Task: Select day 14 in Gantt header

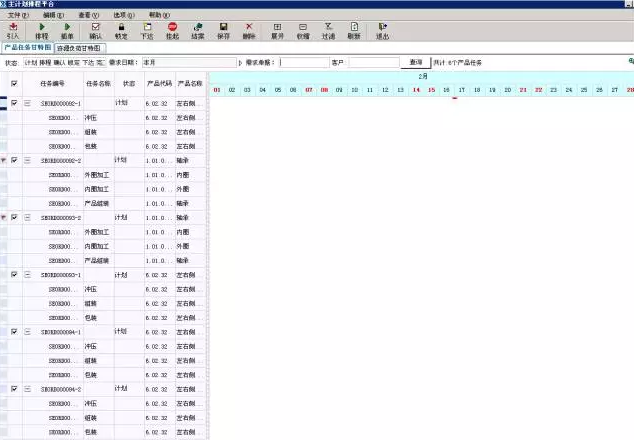Action: click(416, 90)
